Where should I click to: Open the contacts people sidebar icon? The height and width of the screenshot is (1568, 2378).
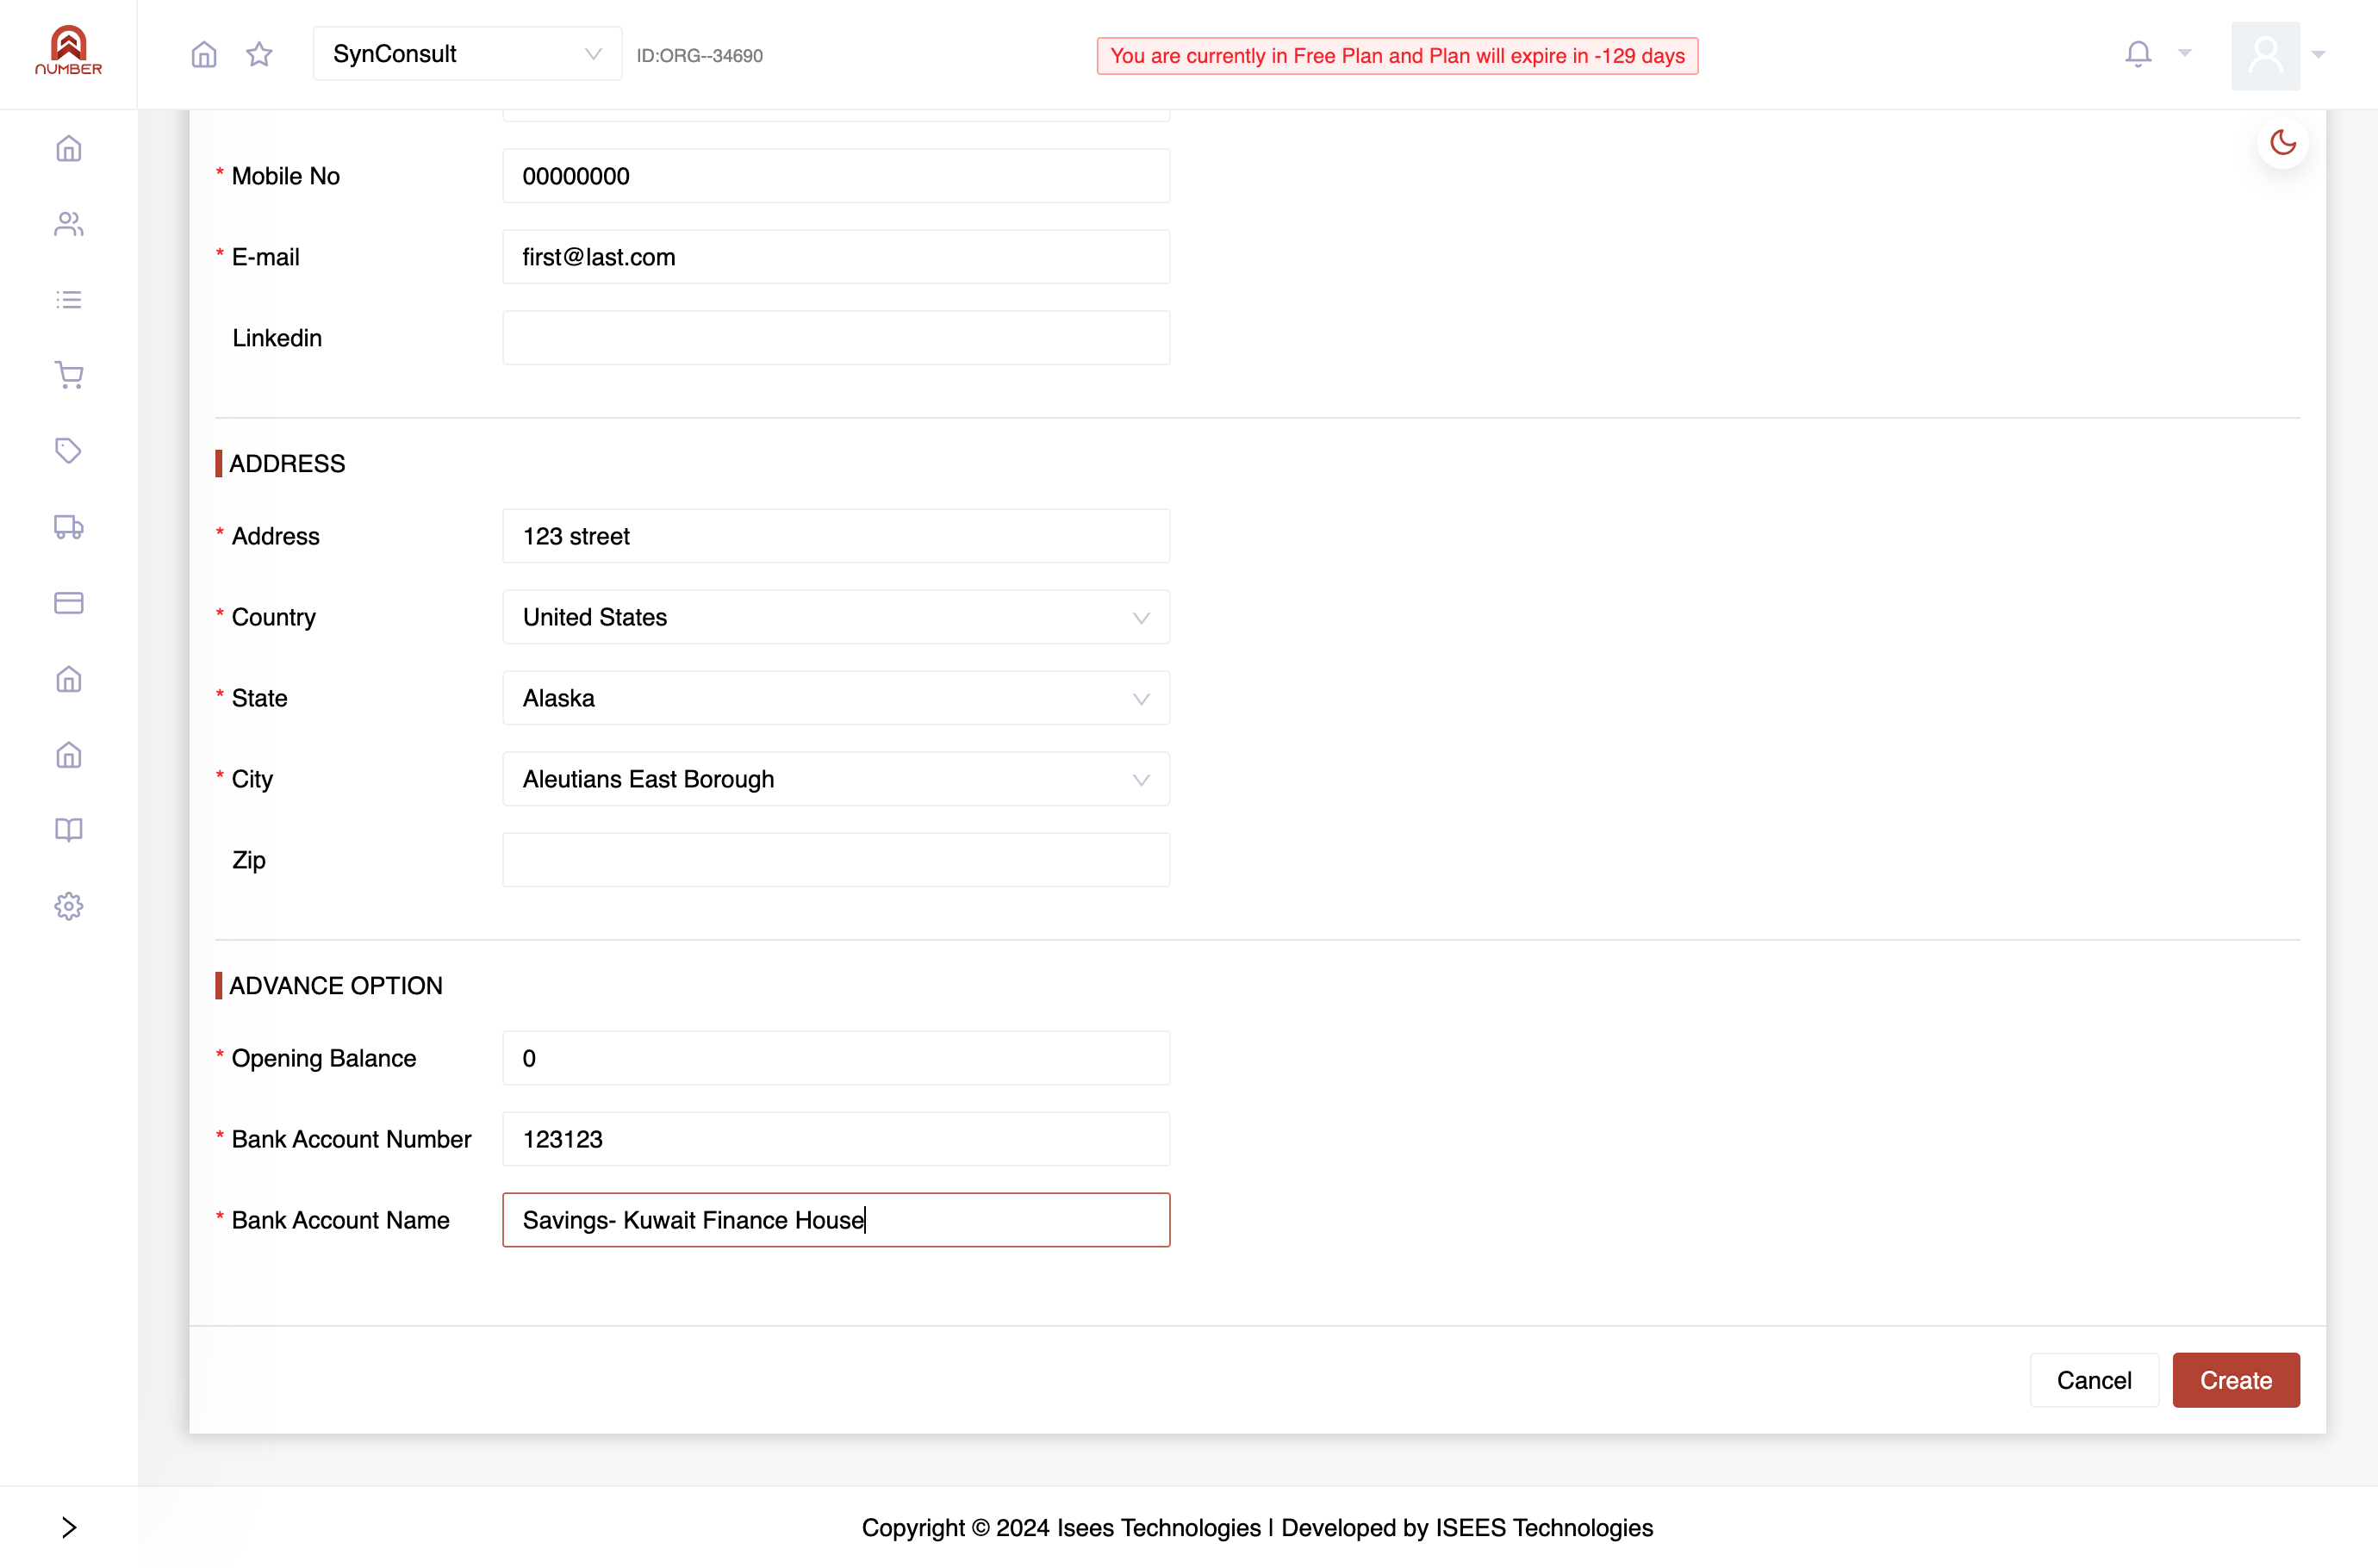69,224
